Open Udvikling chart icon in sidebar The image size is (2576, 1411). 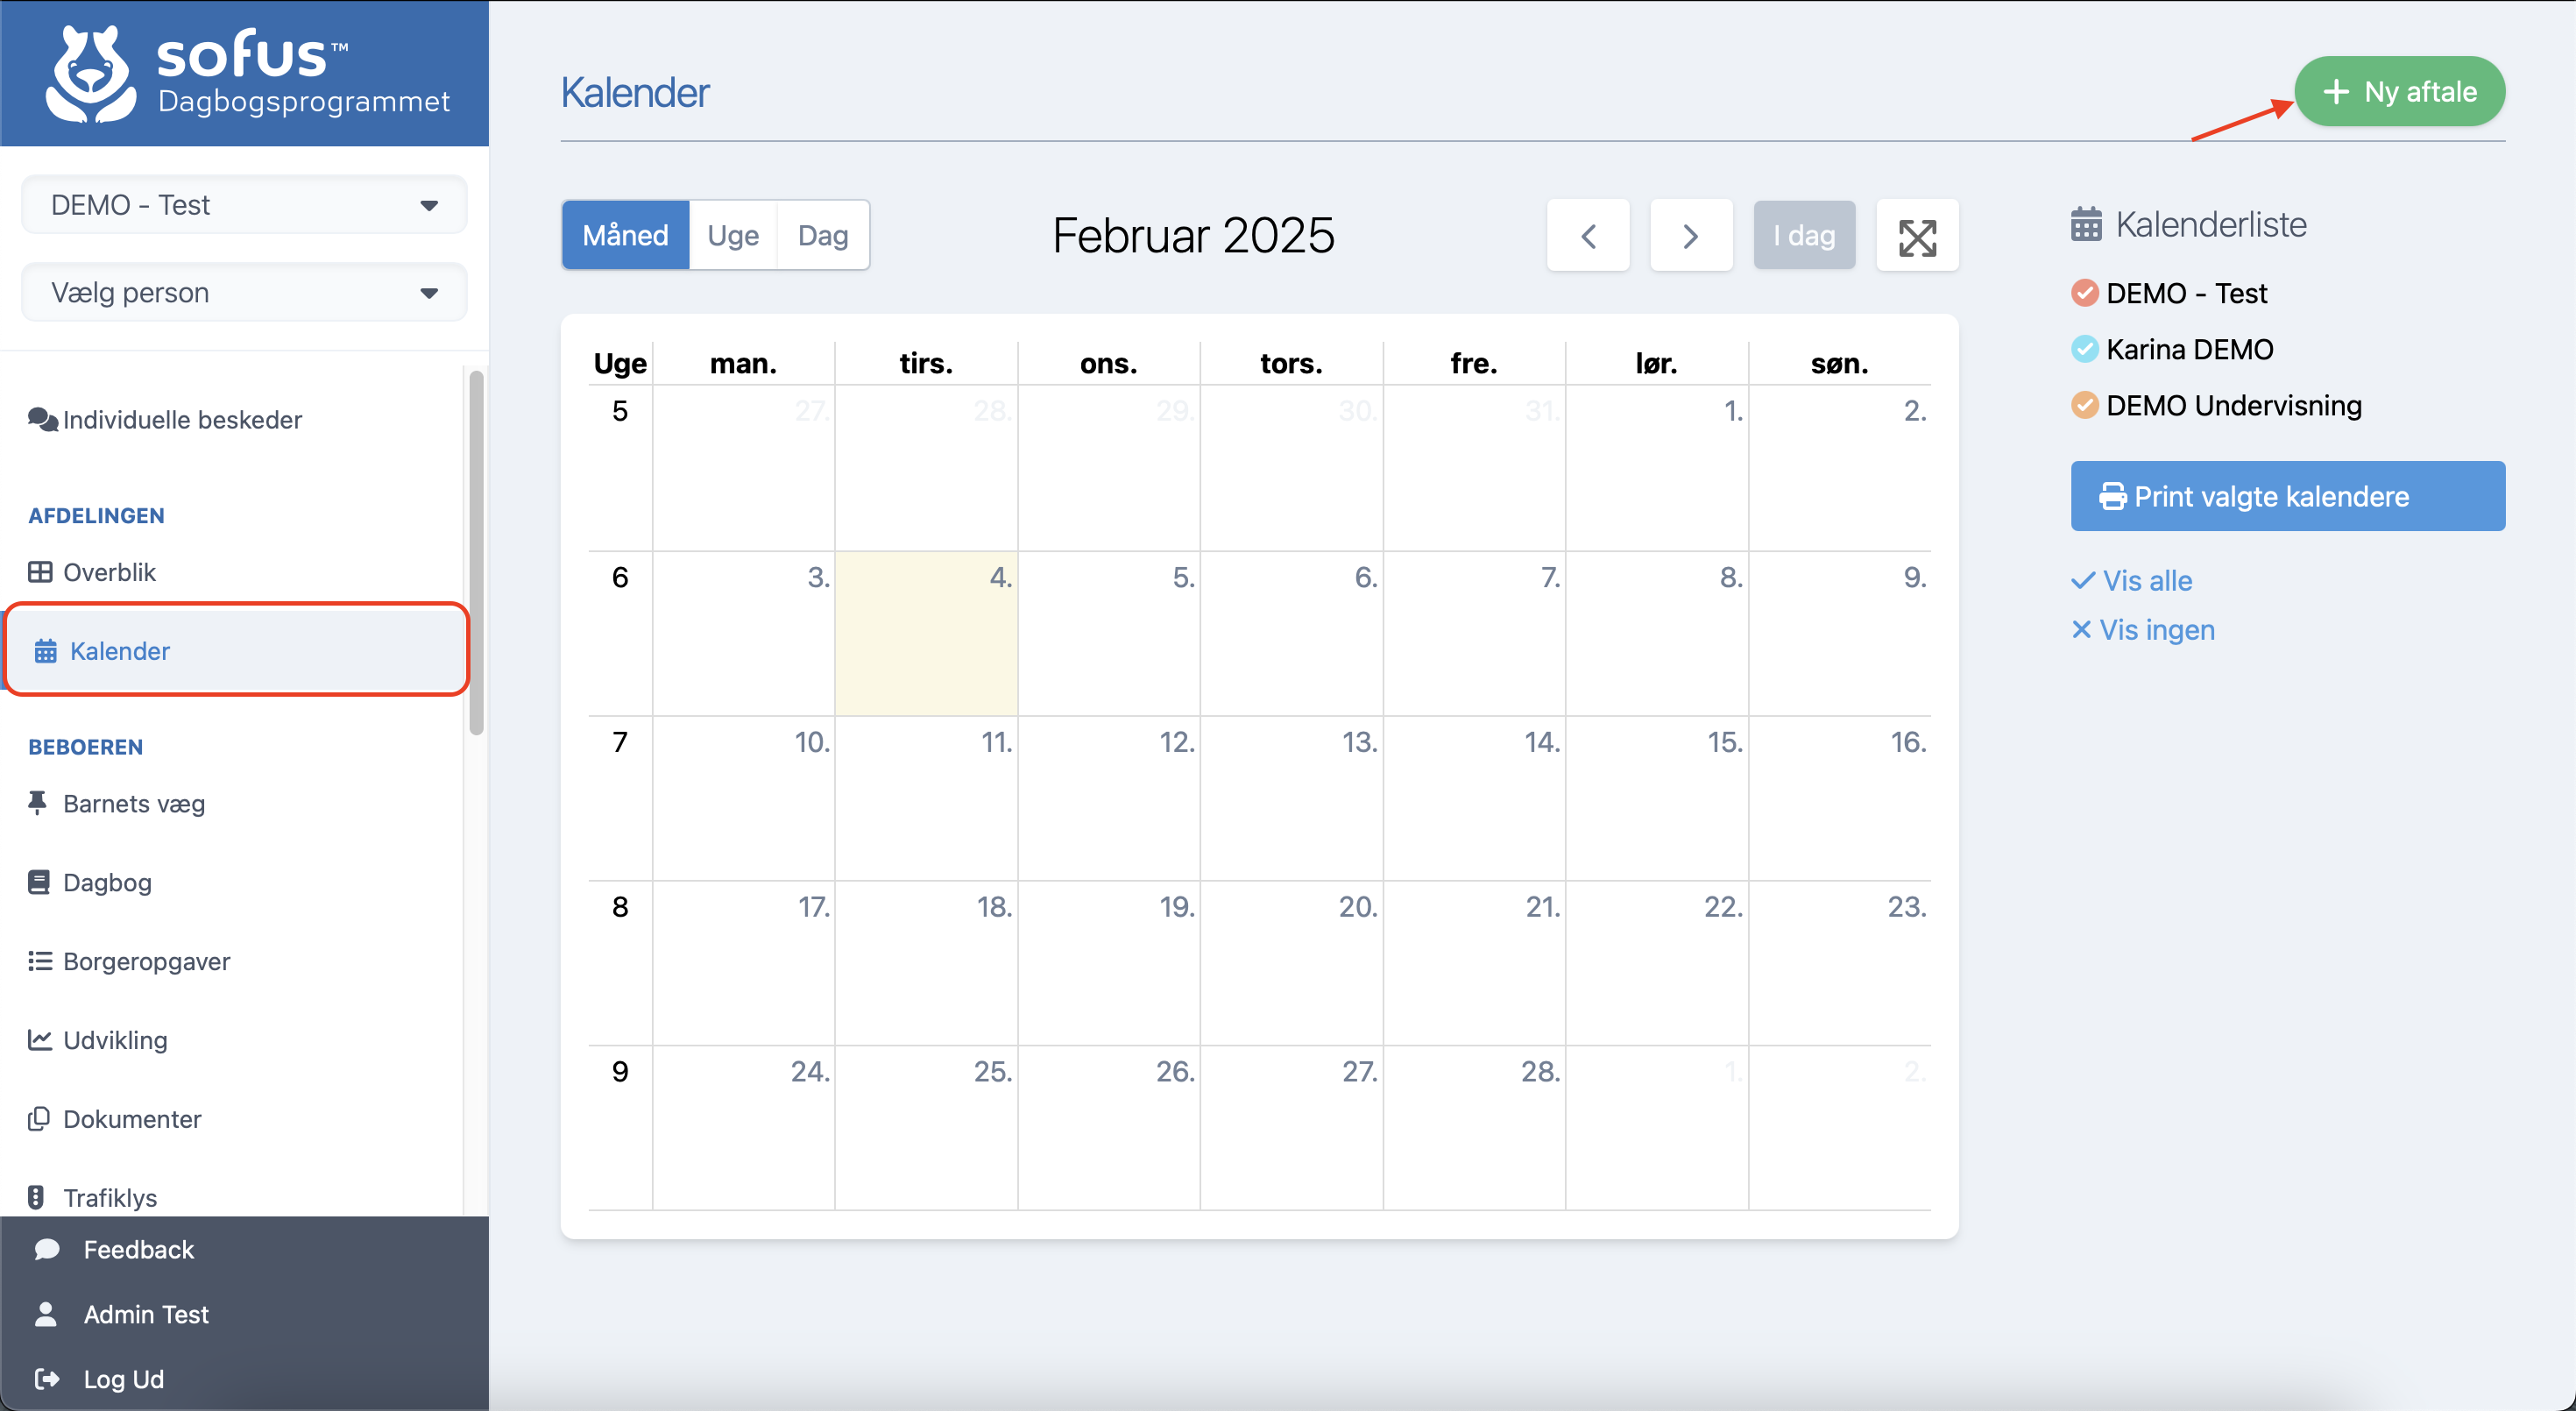(x=39, y=1040)
